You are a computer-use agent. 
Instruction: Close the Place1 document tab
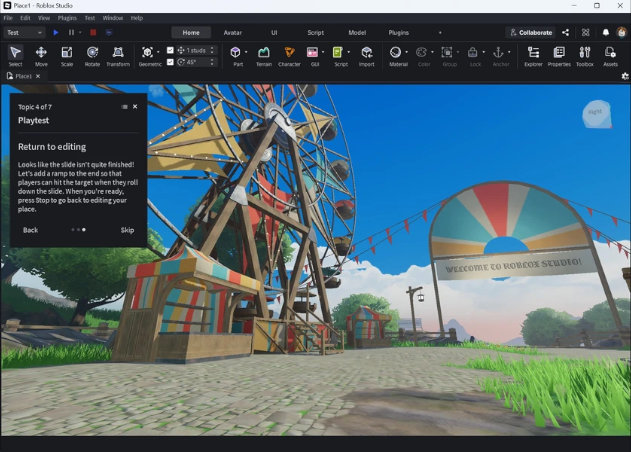pos(38,76)
